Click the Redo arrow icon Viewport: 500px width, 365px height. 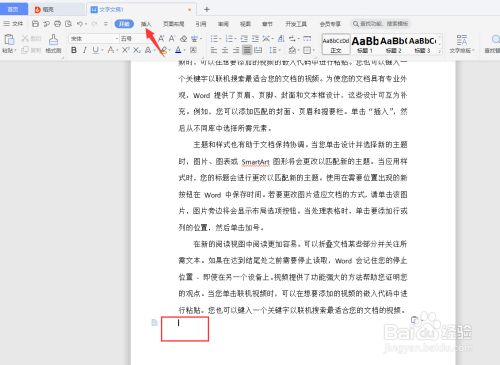pos(94,24)
